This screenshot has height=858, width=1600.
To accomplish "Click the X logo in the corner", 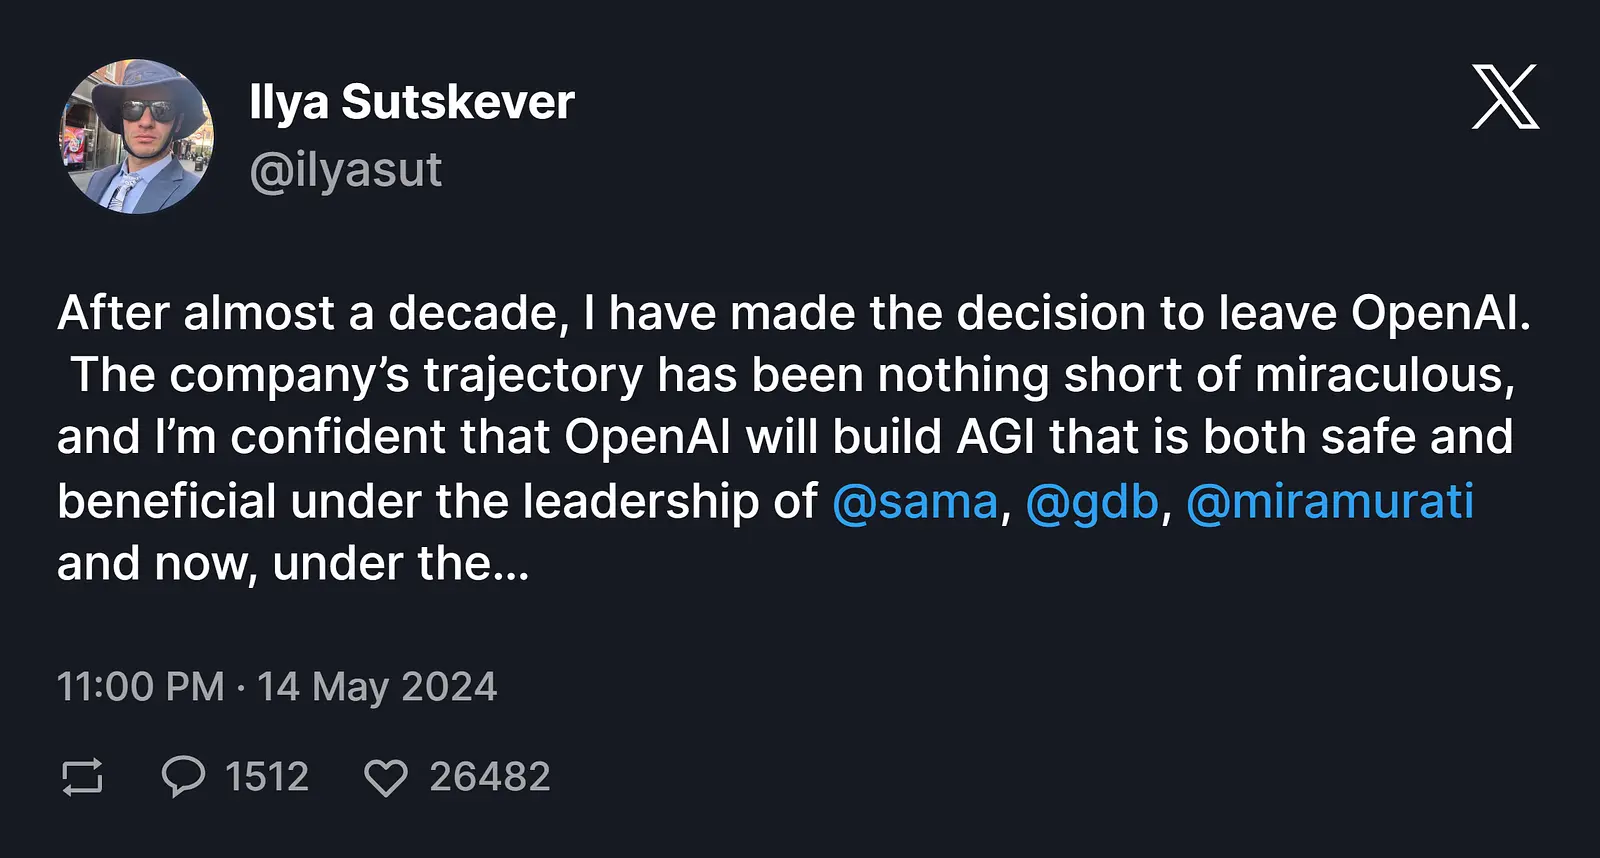I will (1505, 96).
